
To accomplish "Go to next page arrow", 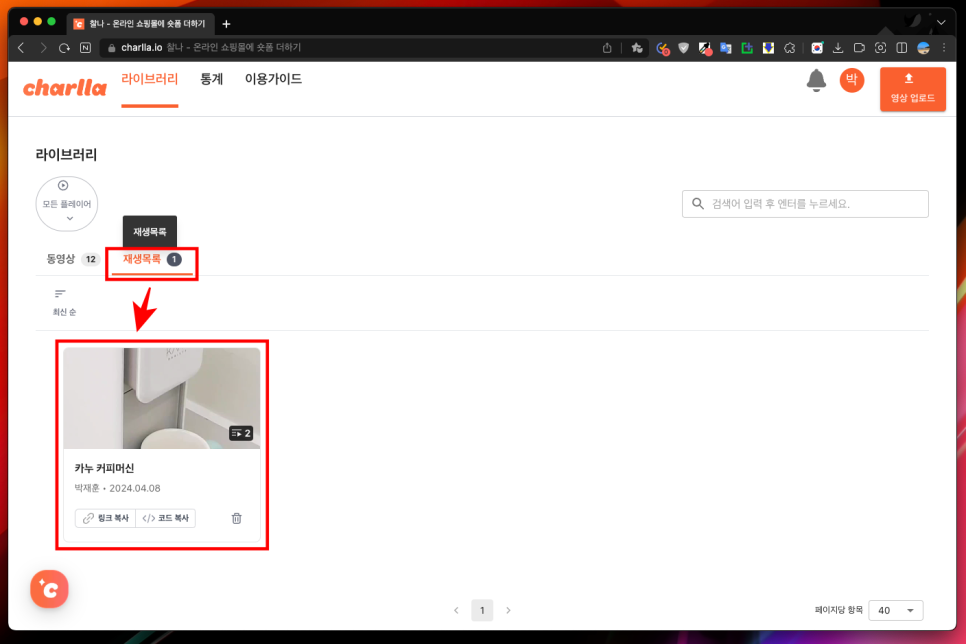I will (x=508, y=610).
